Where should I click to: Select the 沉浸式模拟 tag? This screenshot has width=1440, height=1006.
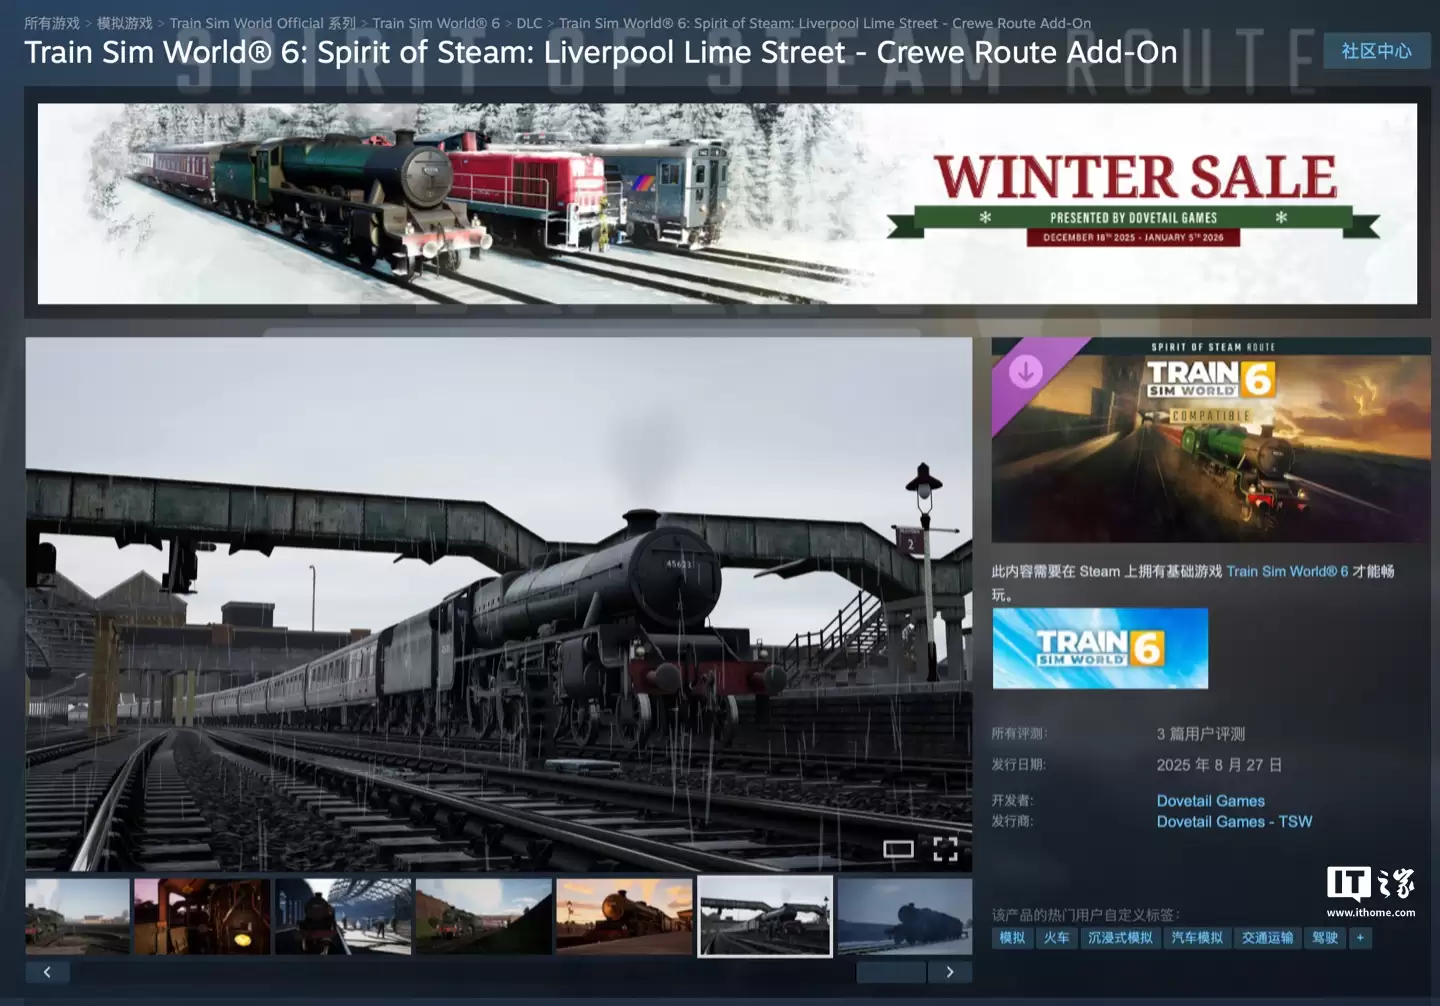pos(1120,938)
